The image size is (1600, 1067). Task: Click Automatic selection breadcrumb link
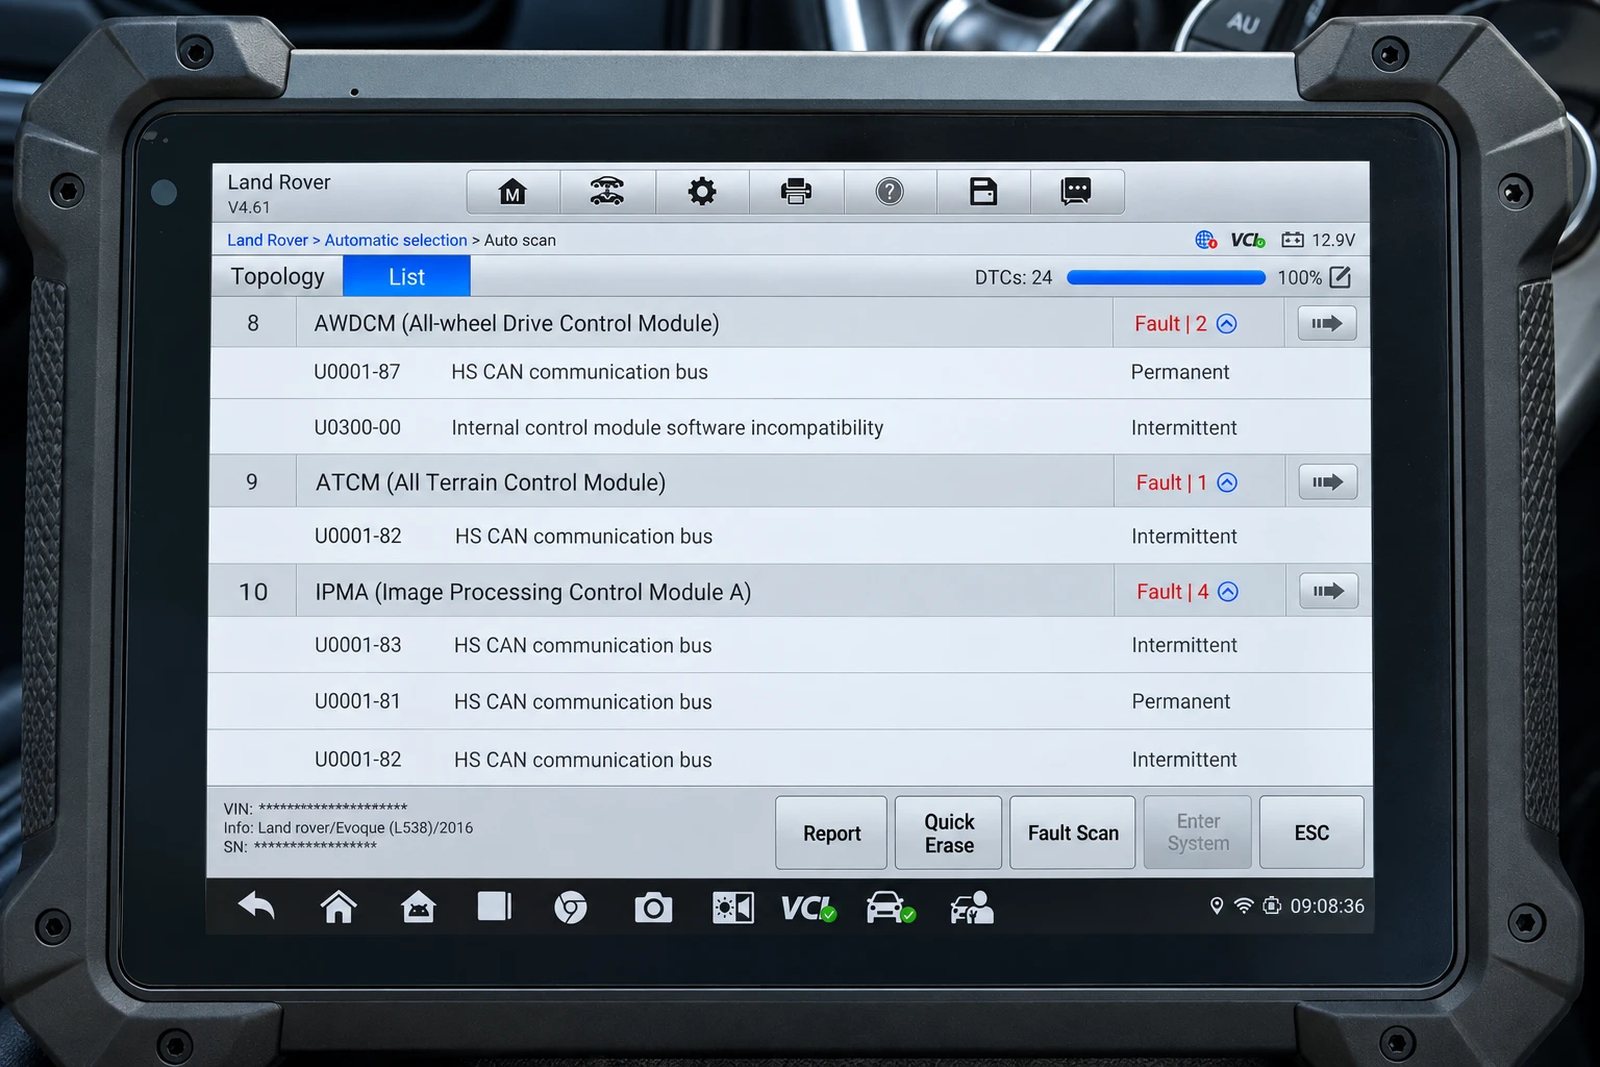coord(396,240)
